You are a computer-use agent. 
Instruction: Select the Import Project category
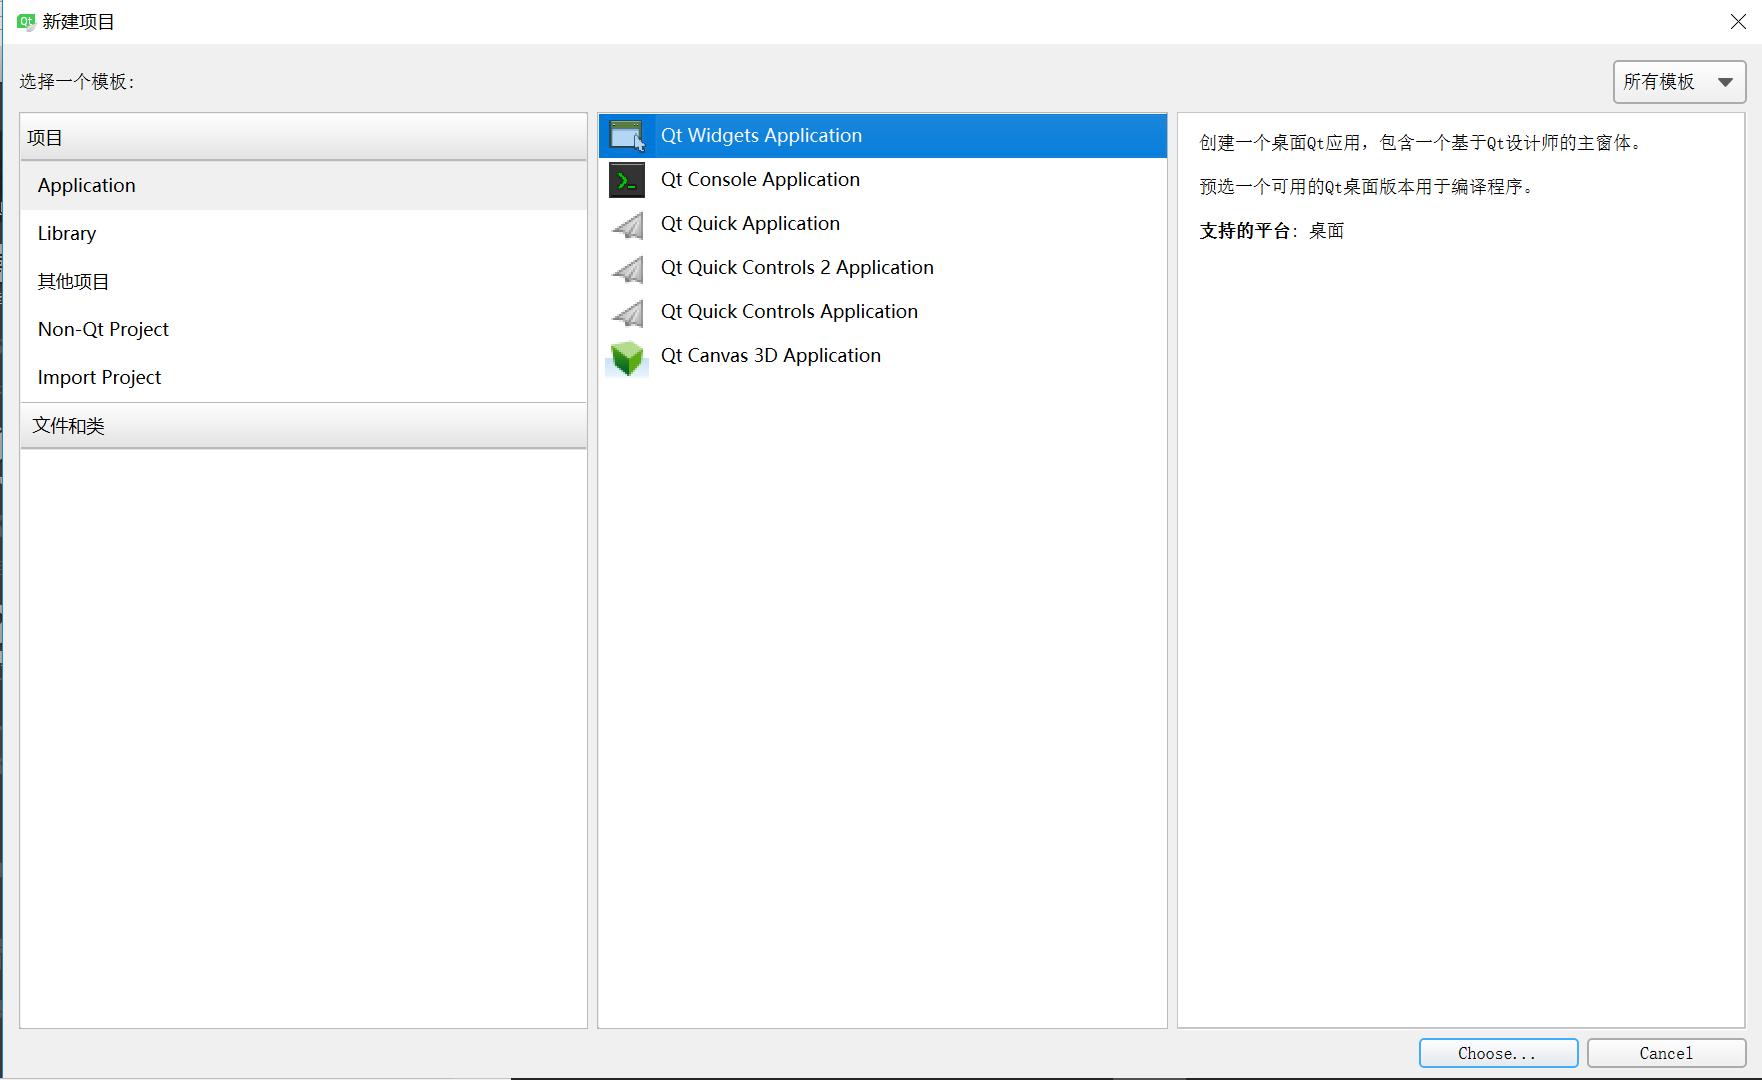[x=303, y=378]
